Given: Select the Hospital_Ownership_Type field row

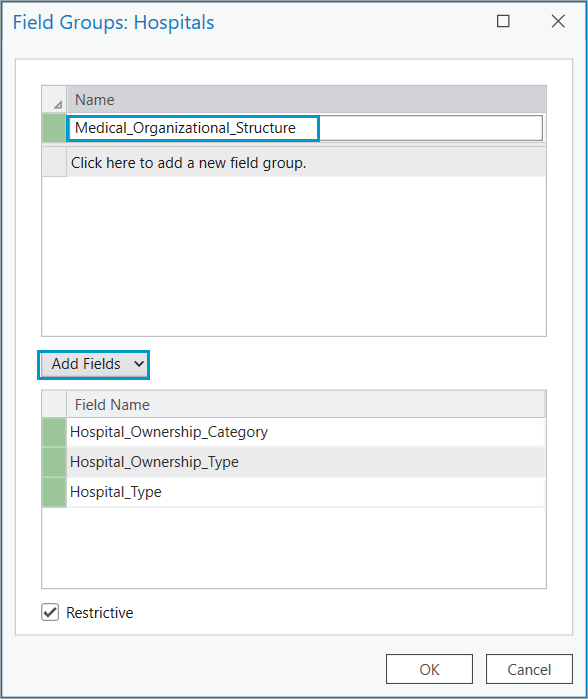Looking at the screenshot, I should point(305,462).
